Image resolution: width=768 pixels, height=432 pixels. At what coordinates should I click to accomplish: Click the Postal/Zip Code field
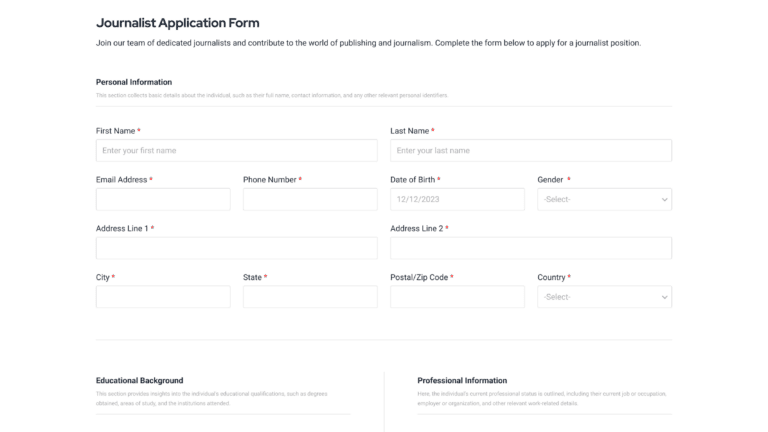point(457,297)
